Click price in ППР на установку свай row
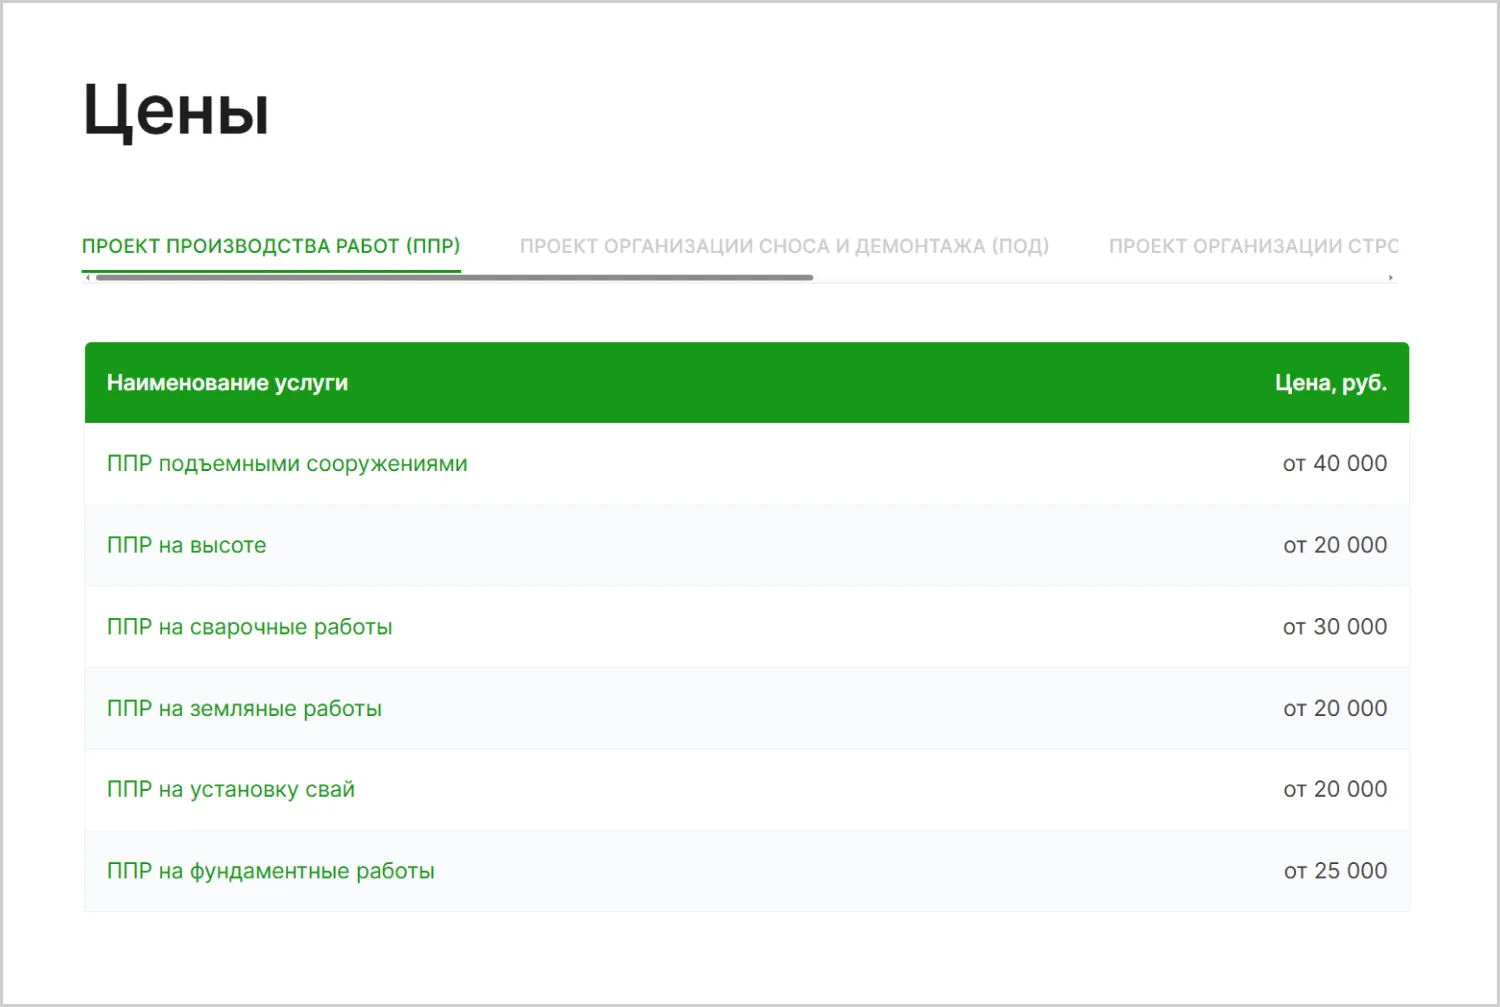The height and width of the screenshot is (1007, 1500). point(1335,789)
